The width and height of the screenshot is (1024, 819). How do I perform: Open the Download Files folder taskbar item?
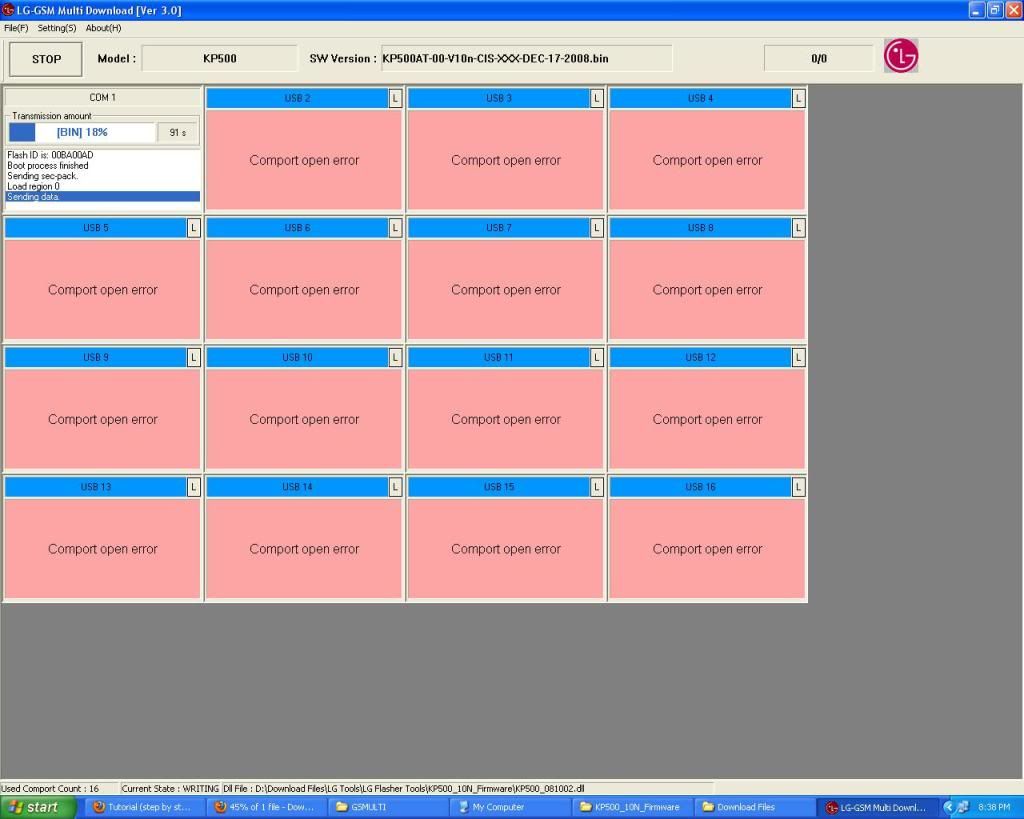tap(752, 807)
